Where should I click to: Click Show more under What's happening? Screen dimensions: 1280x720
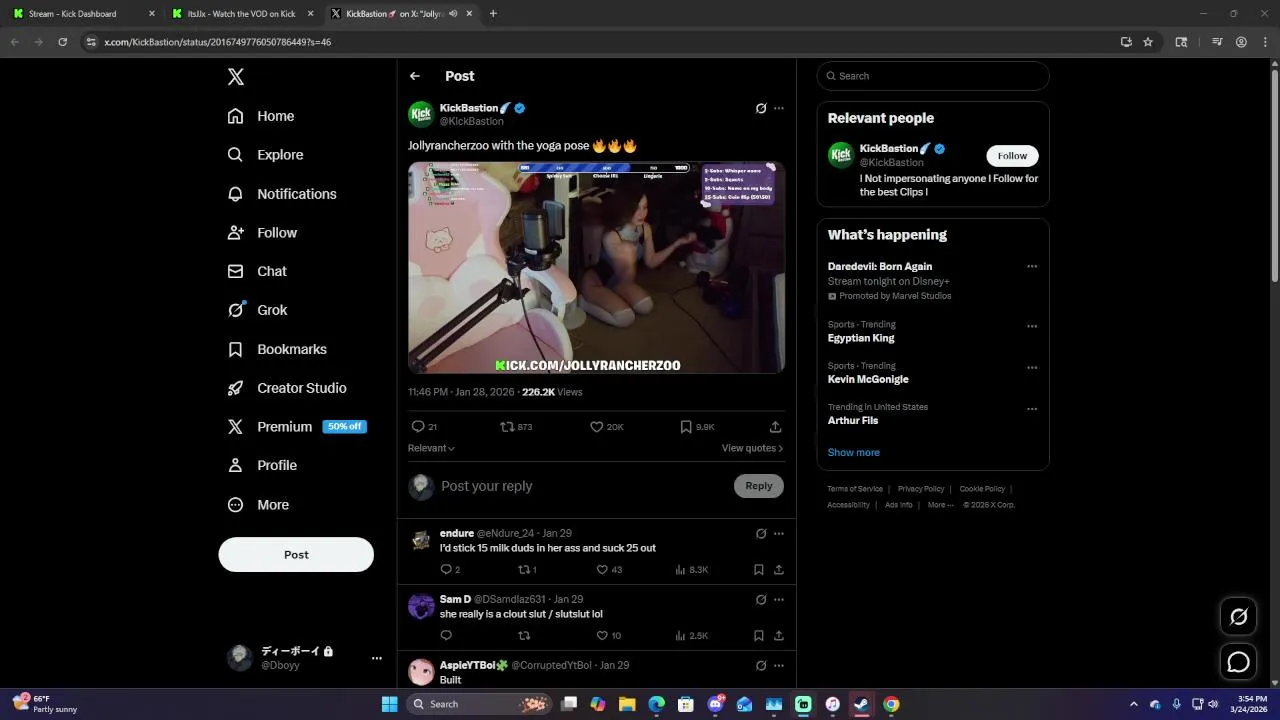tap(853, 453)
